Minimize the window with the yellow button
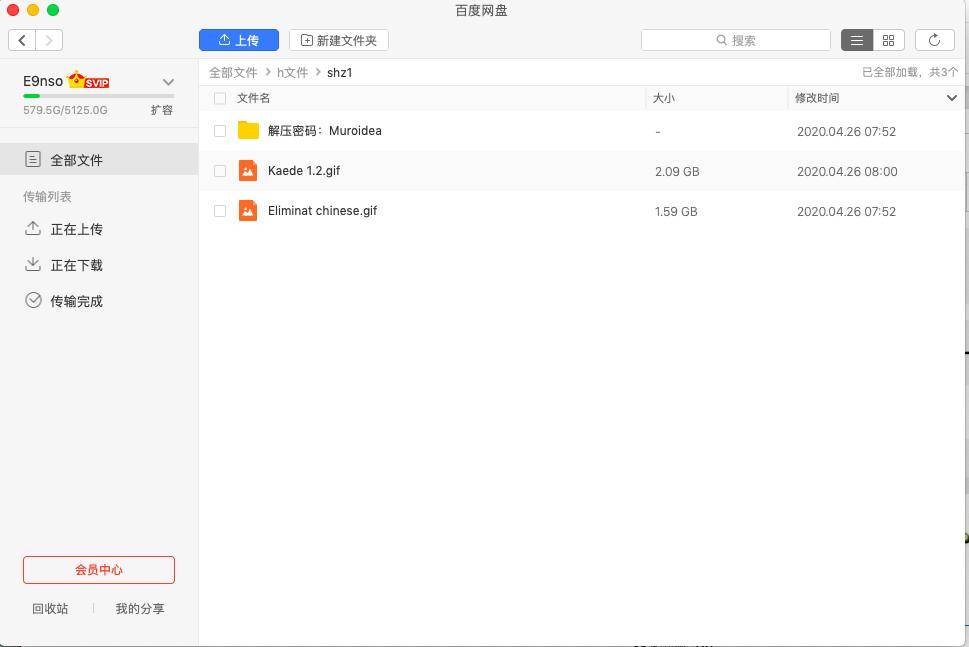This screenshot has height=647, width=969. point(33,10)
